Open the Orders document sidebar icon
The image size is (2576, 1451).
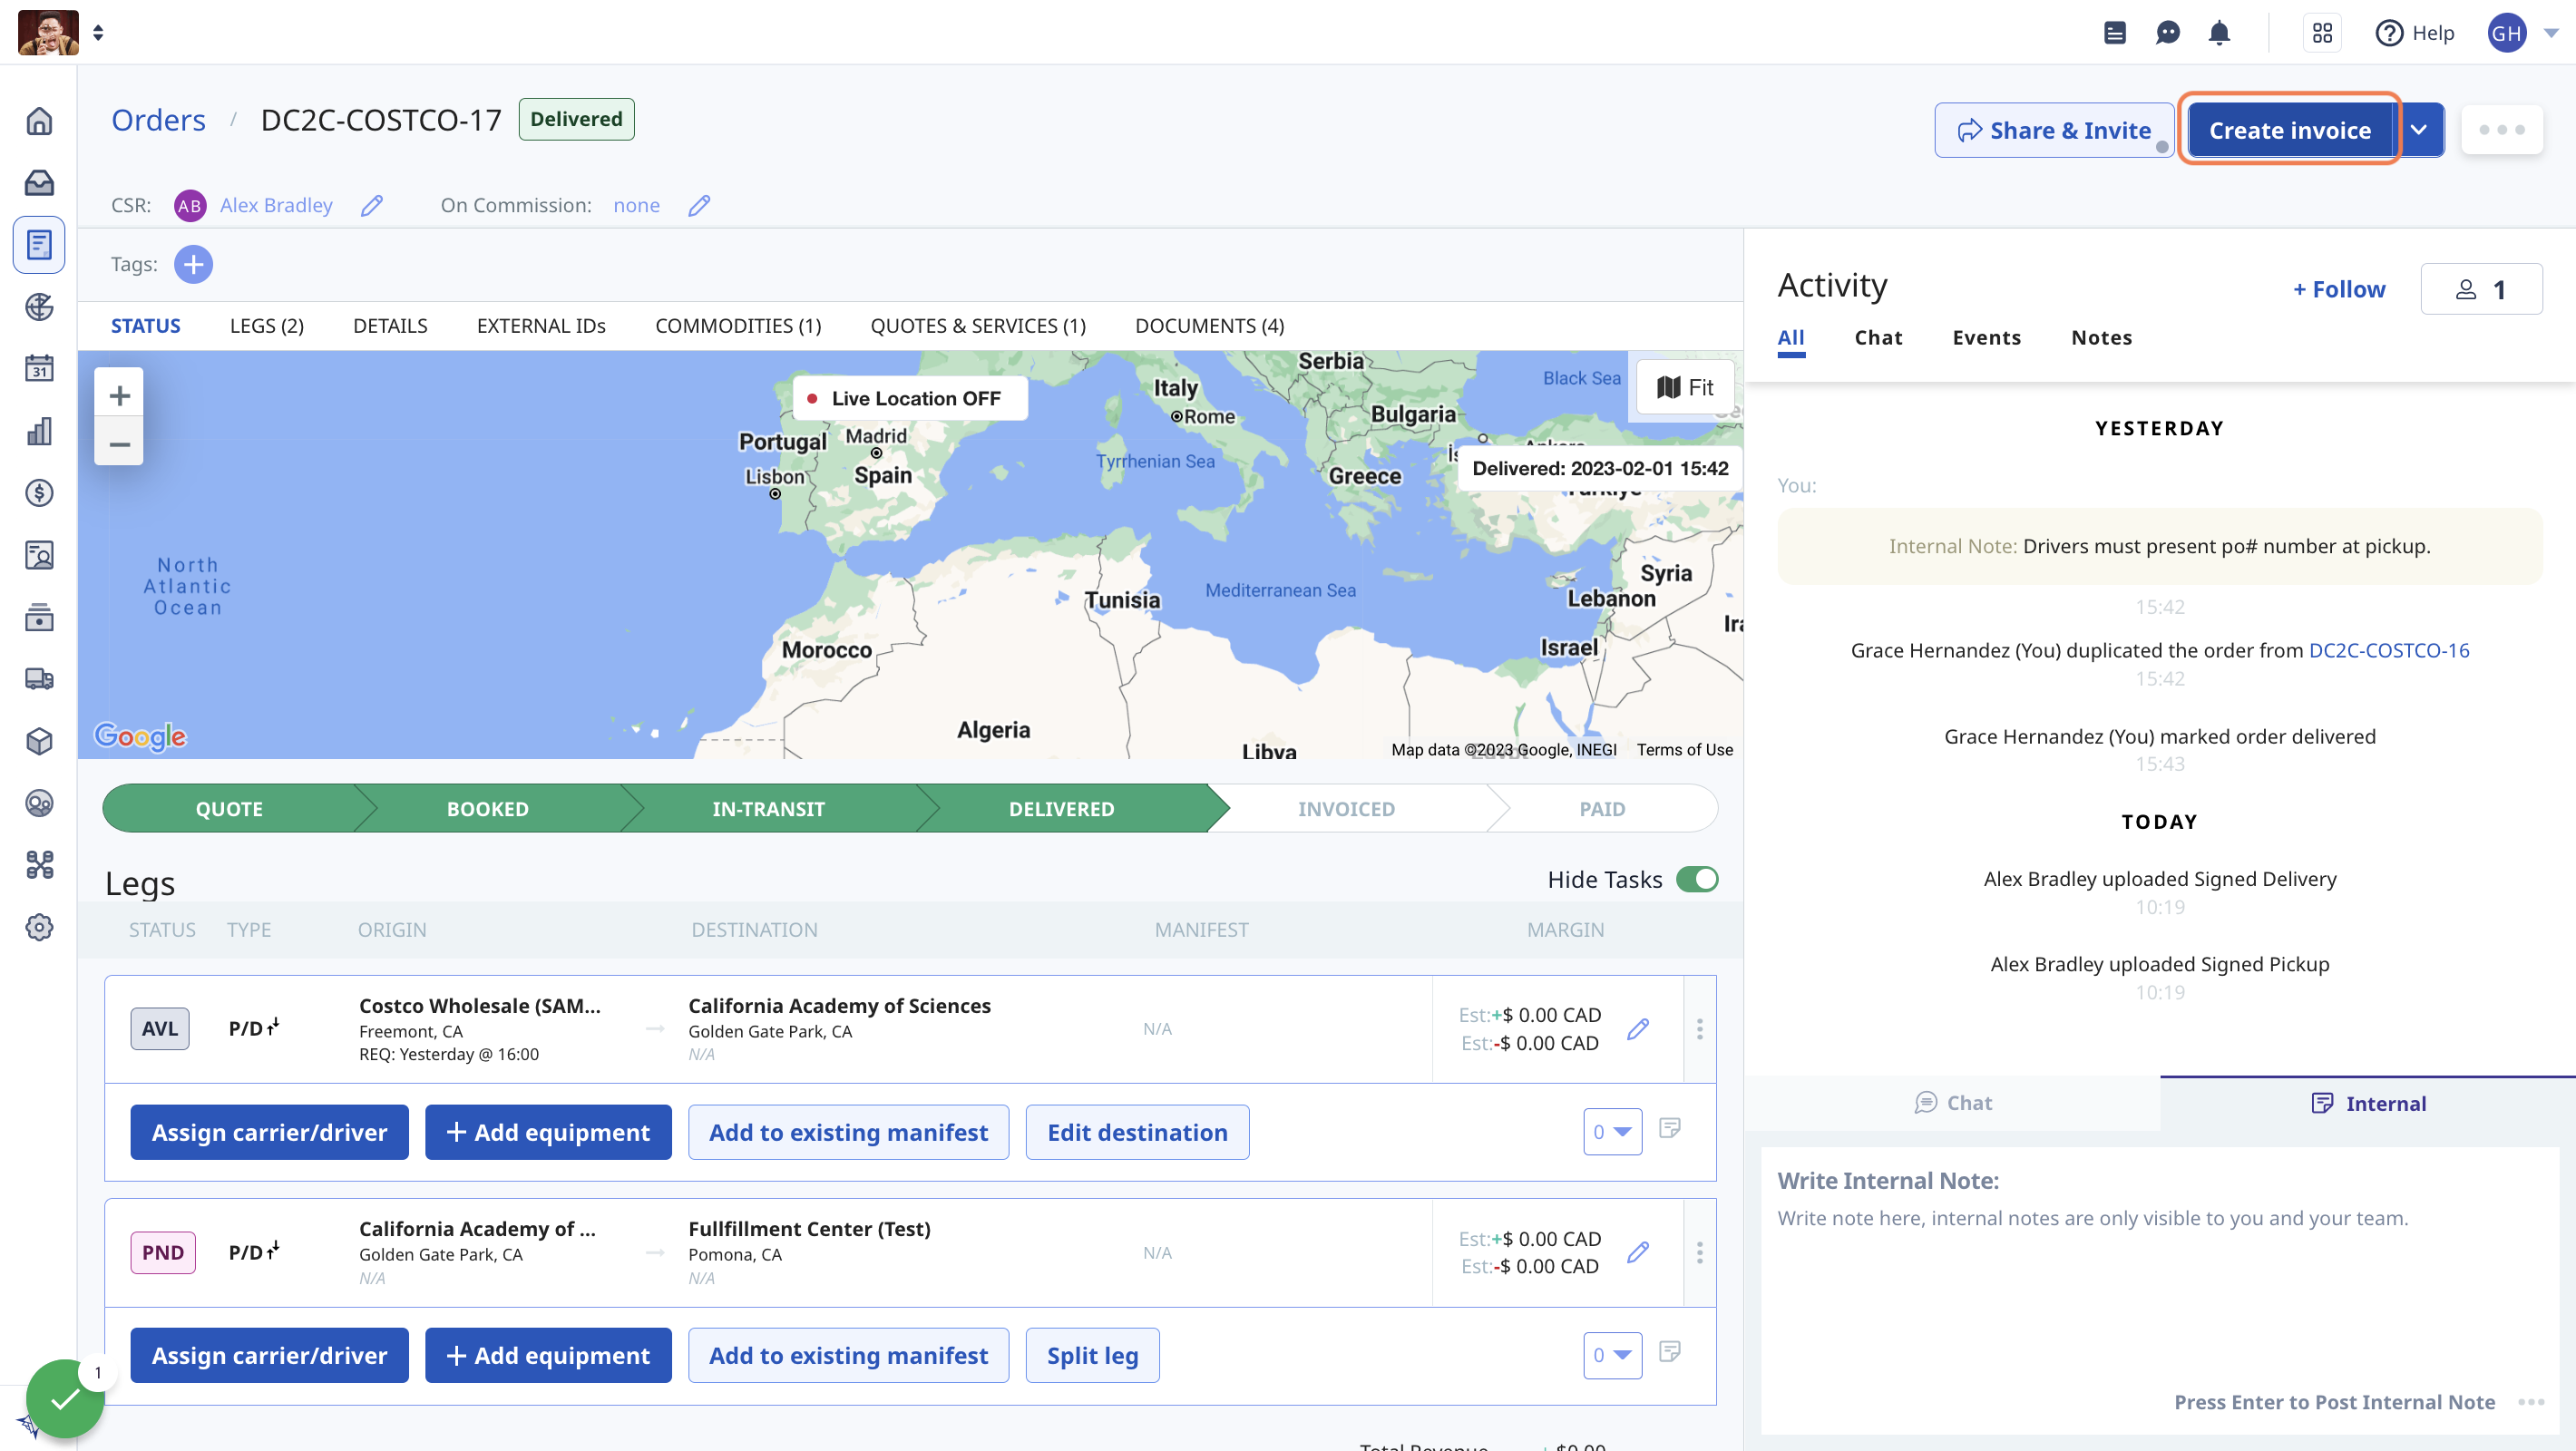[39, 245]
